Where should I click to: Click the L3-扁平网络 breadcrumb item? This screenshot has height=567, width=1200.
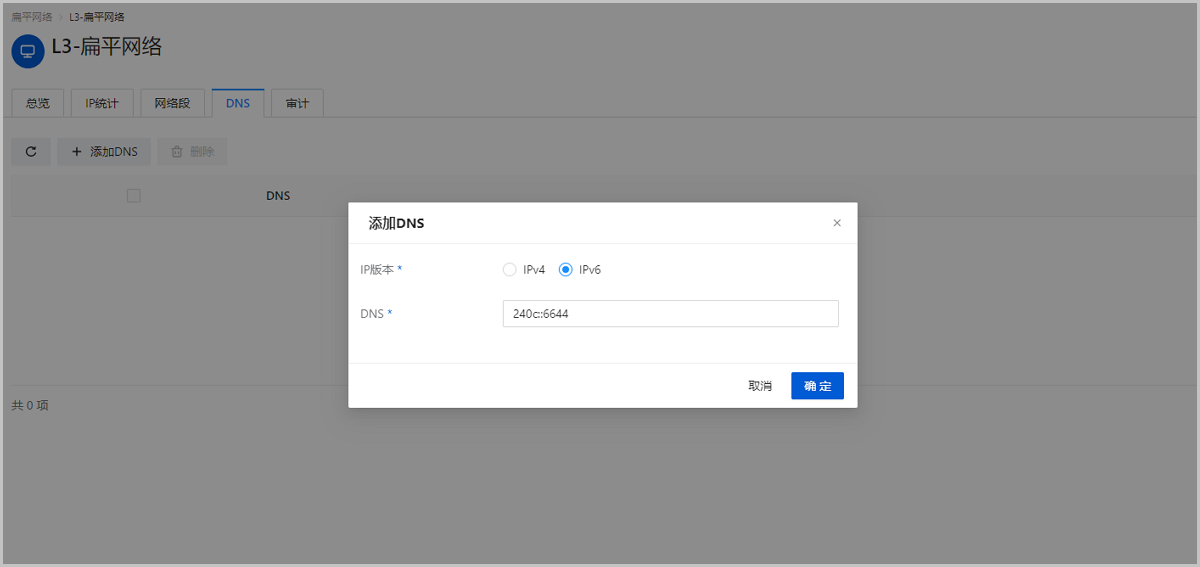click(97, 17)
